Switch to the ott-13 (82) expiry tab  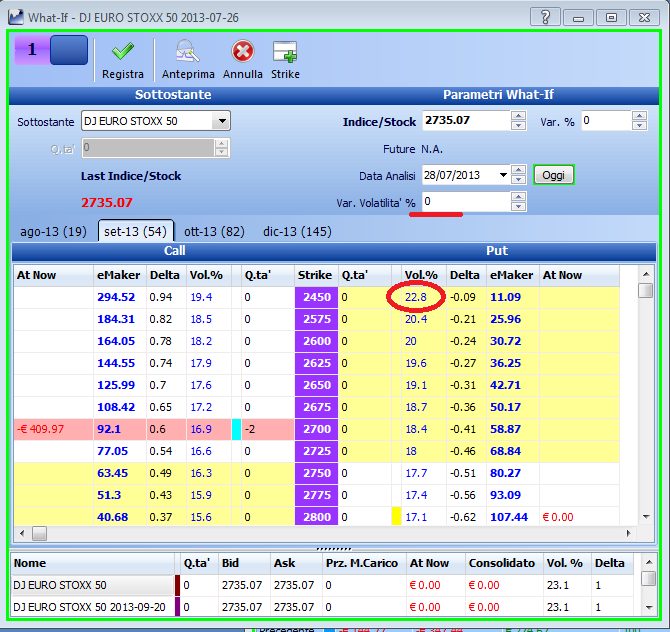[214, 232]
